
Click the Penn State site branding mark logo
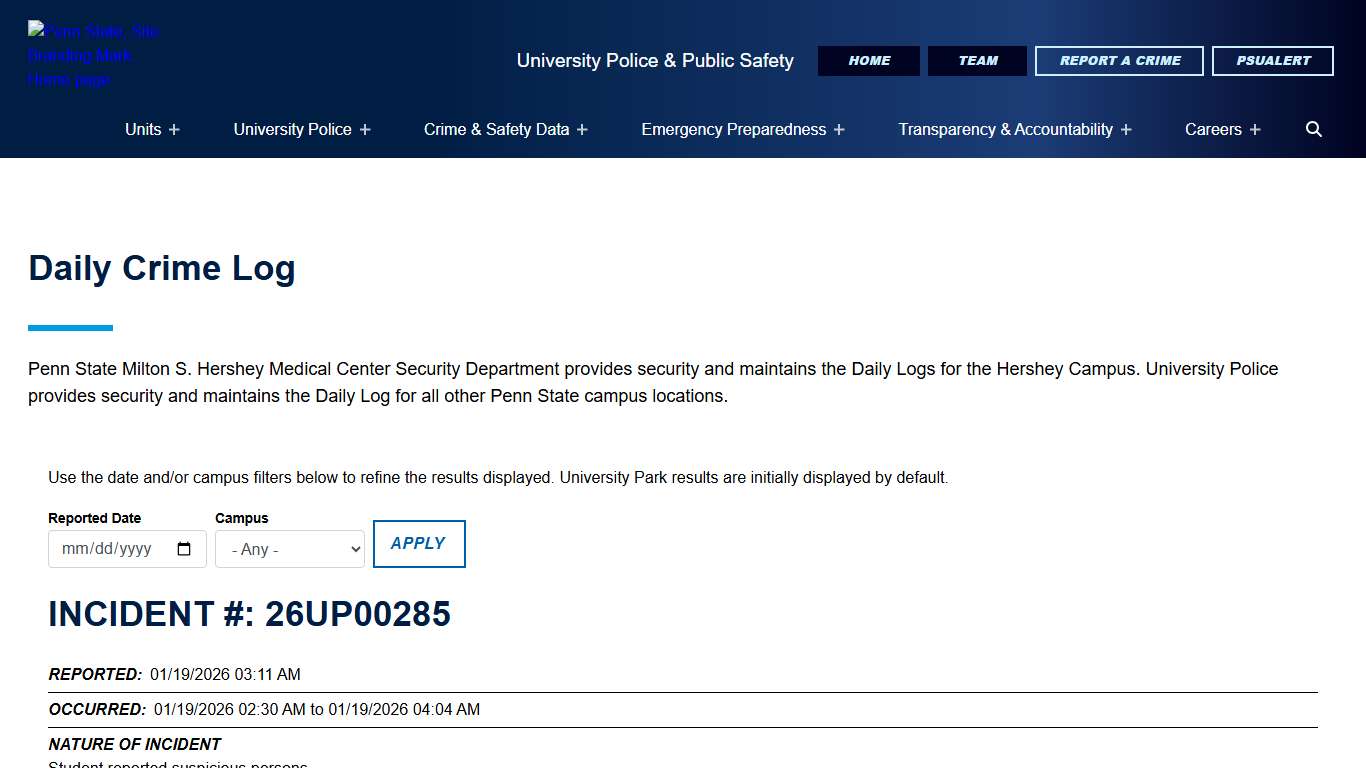pyautogui.click(x=93, y=54)
